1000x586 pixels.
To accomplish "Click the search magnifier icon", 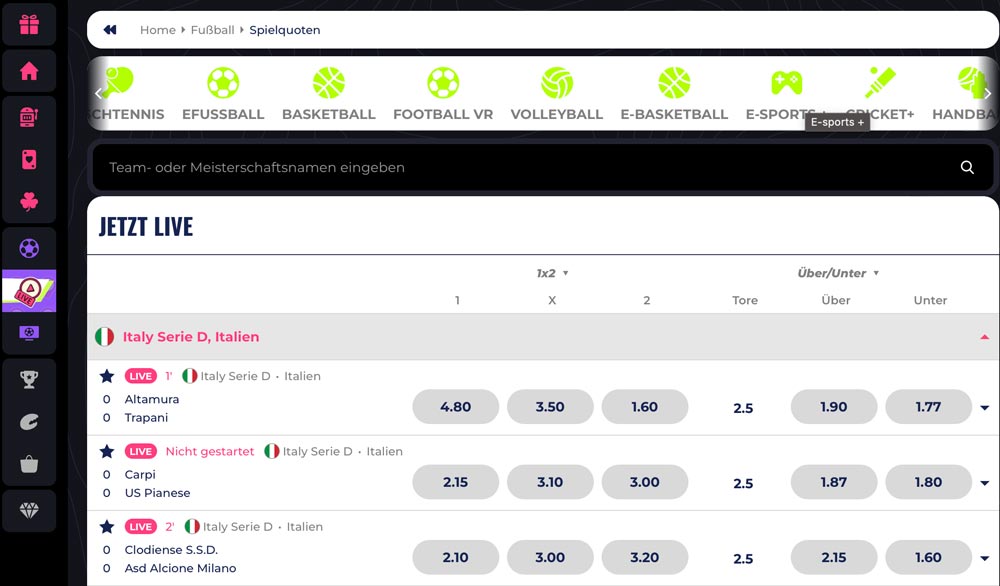I will (967, 168).
